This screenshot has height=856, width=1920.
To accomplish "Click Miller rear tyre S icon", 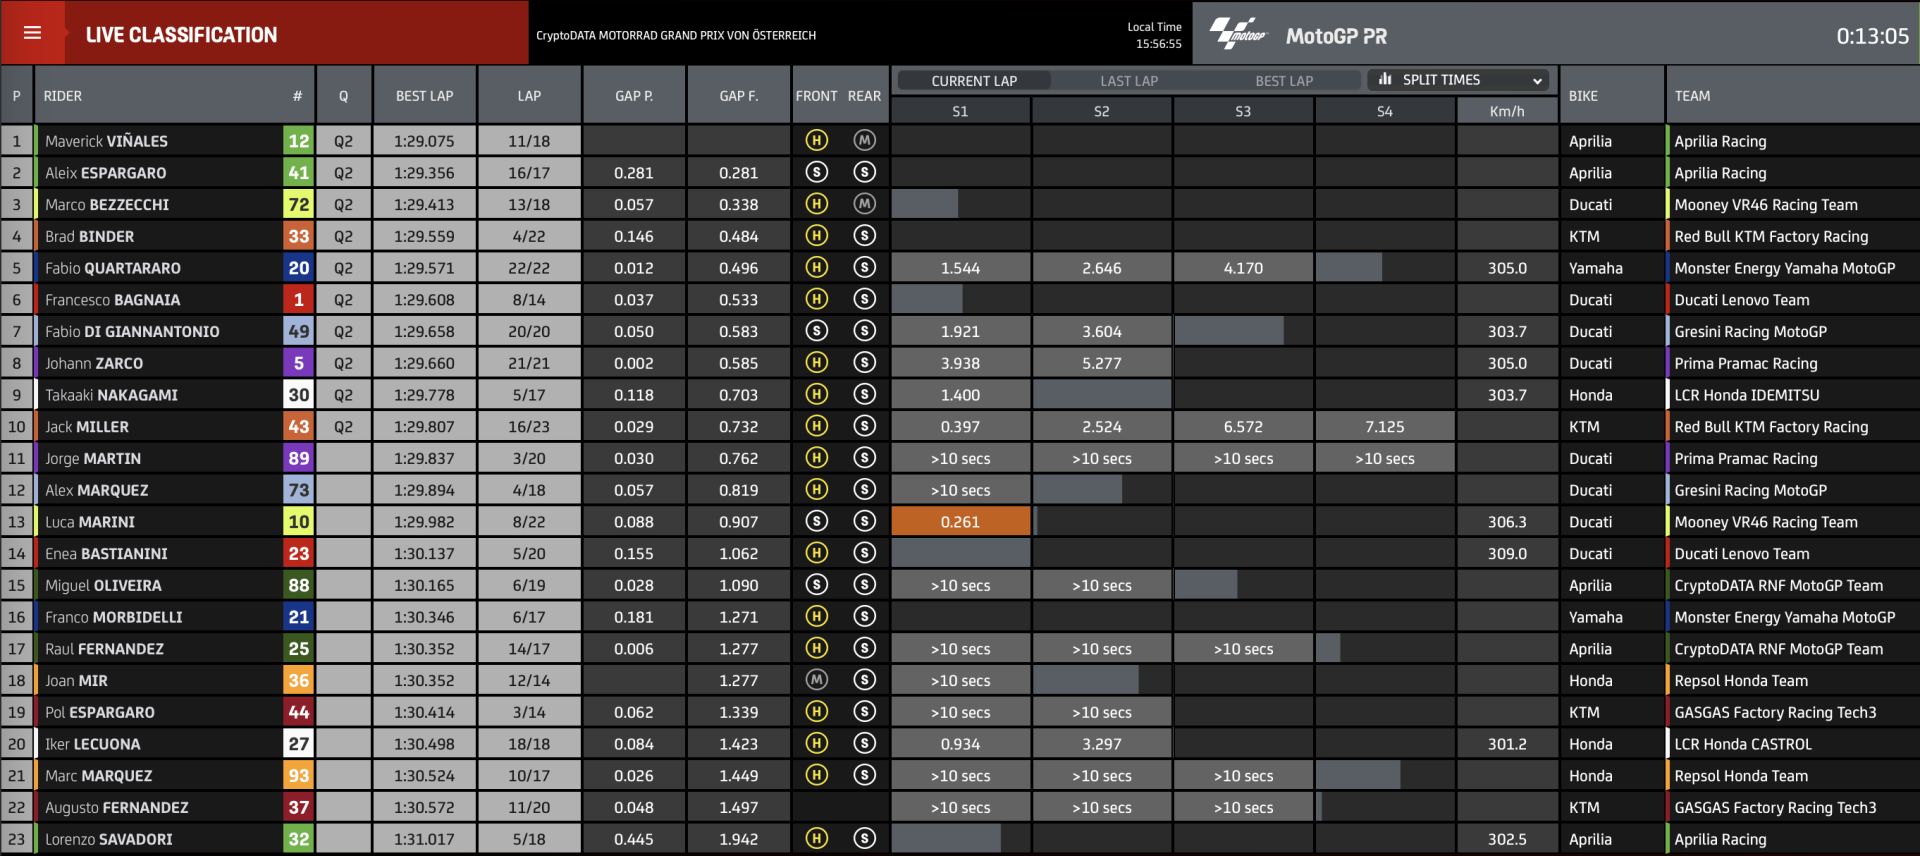I will (x=865, y=426).
